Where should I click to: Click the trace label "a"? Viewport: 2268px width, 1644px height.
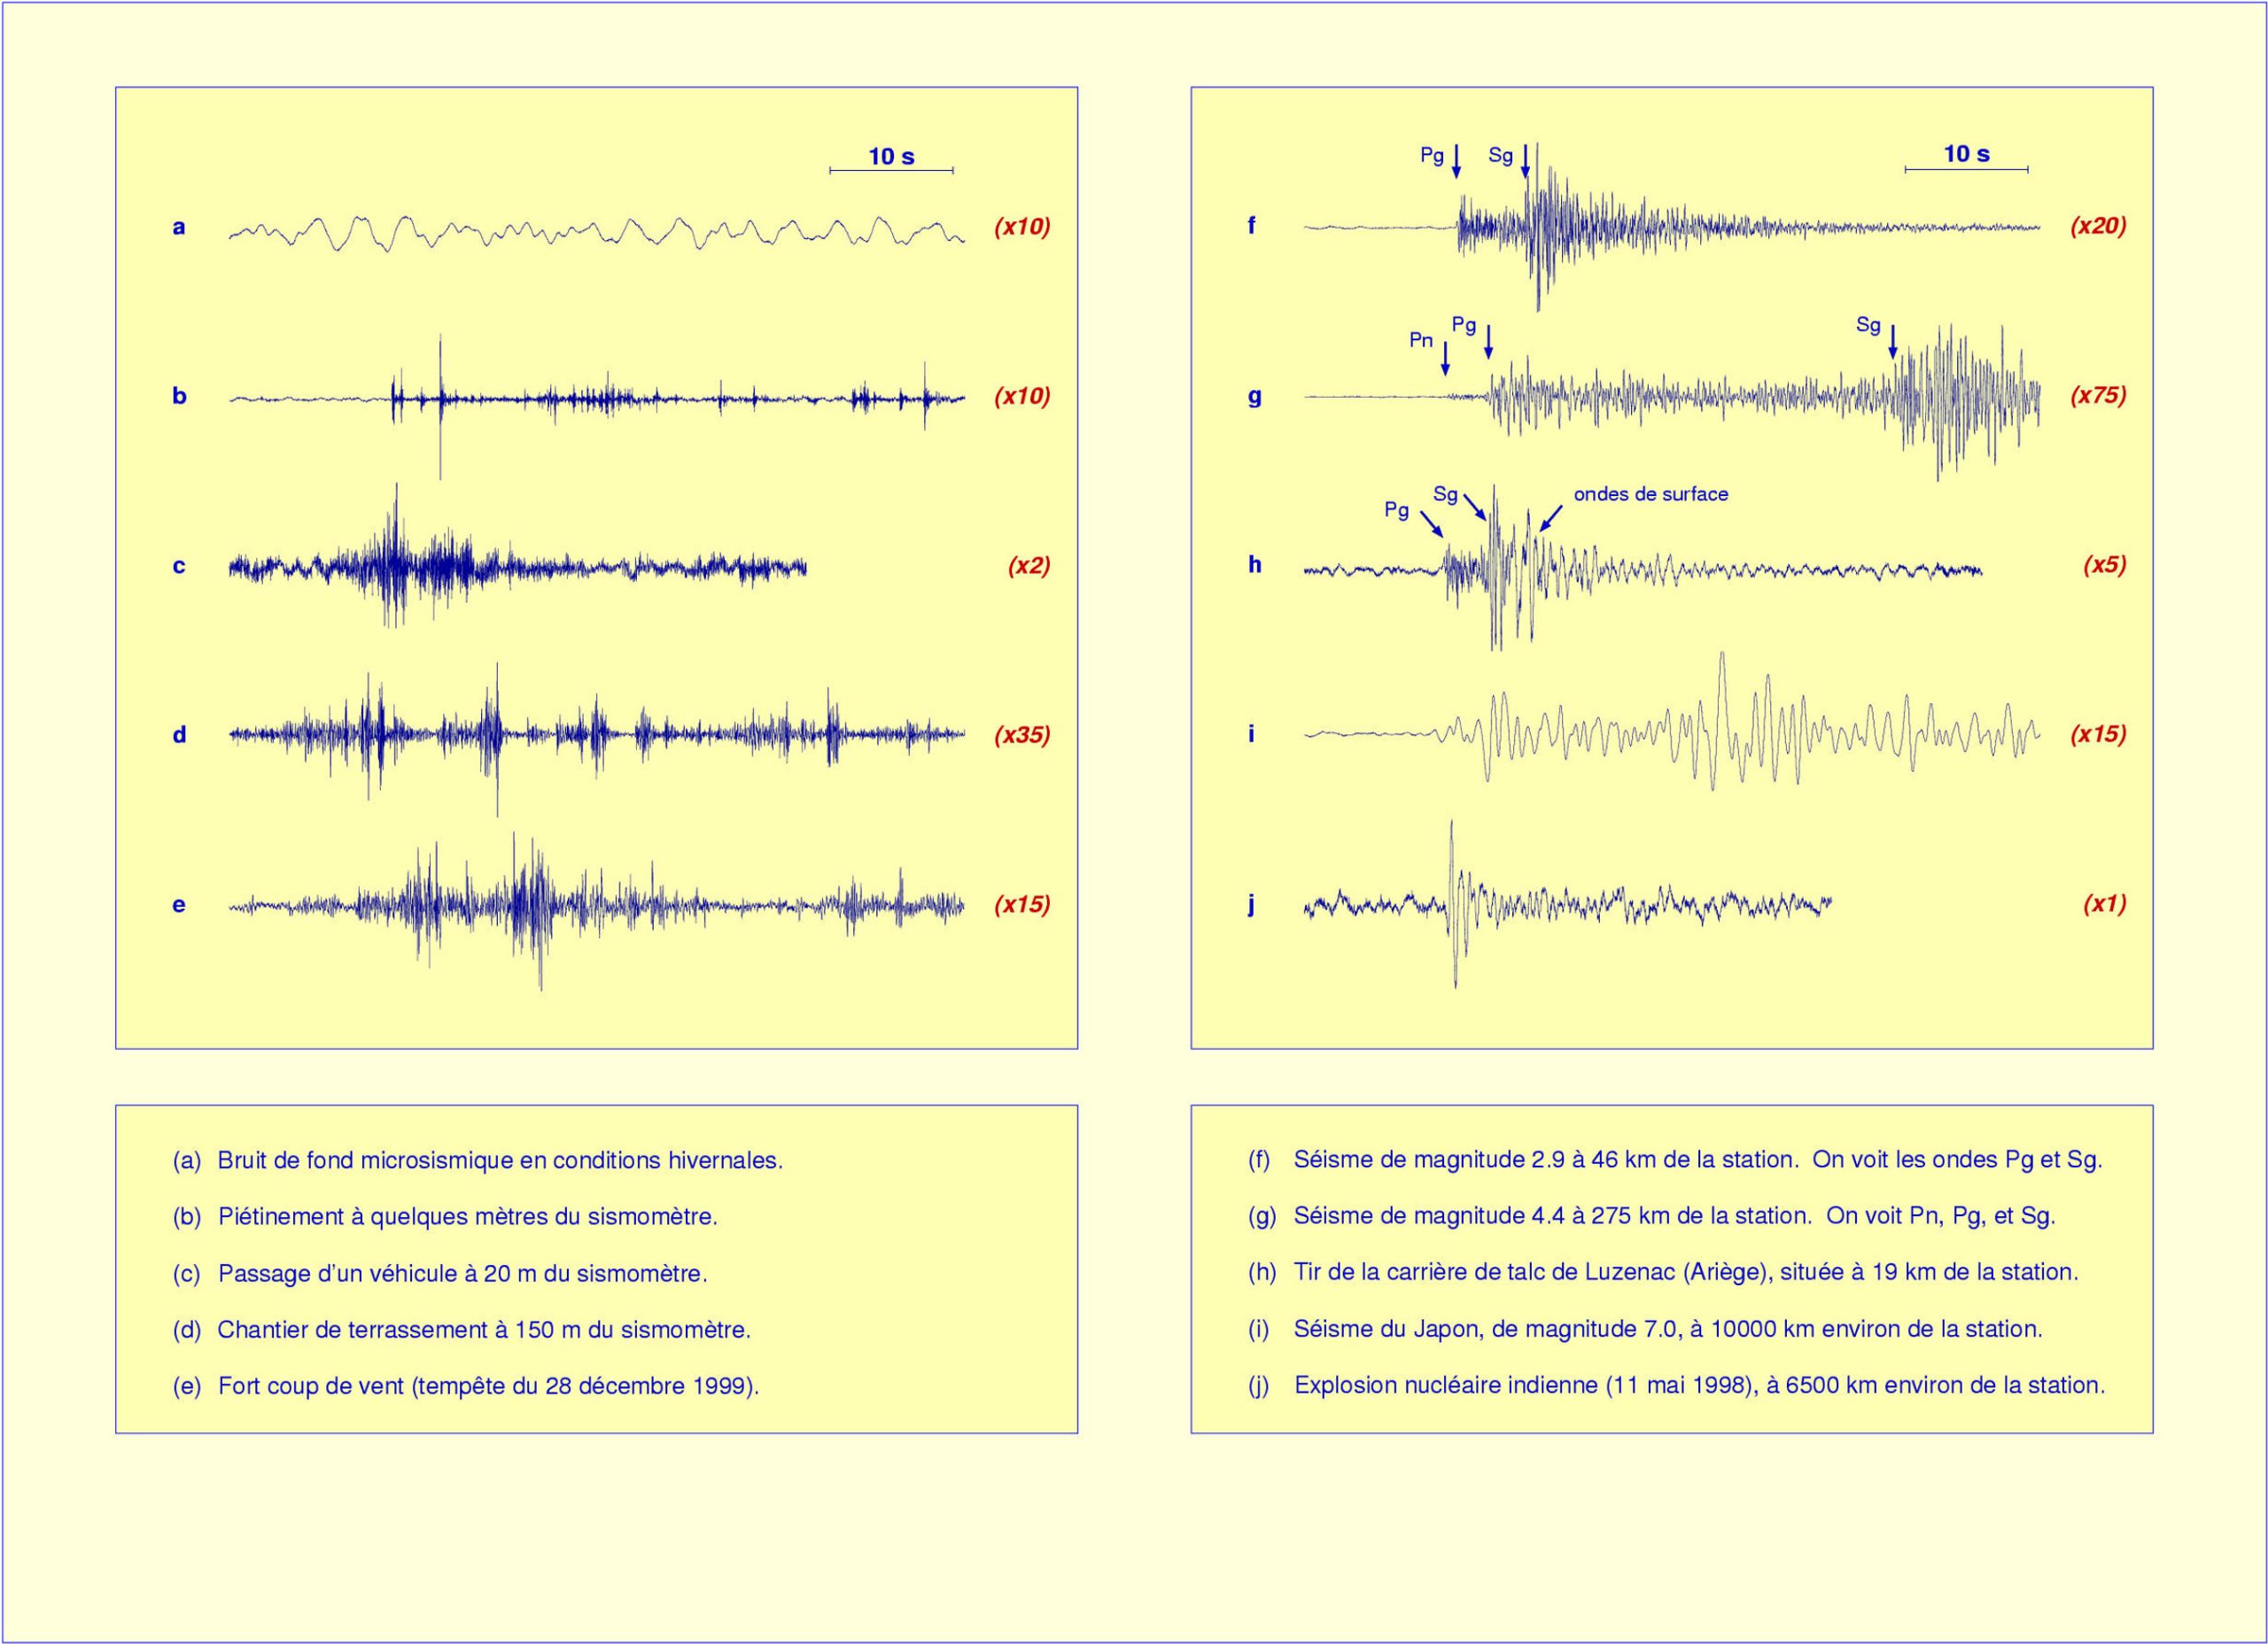pos(178,228)
